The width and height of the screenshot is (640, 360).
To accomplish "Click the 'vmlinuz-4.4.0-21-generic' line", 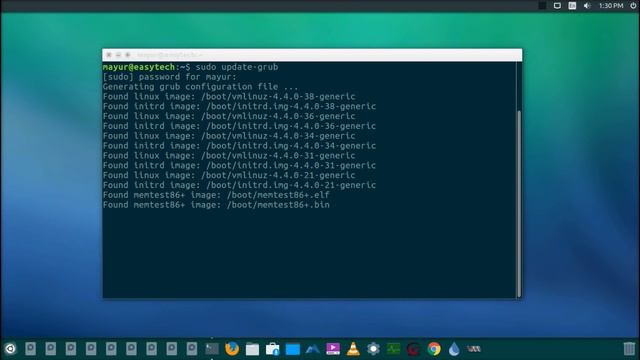I will tap(229, 175).
